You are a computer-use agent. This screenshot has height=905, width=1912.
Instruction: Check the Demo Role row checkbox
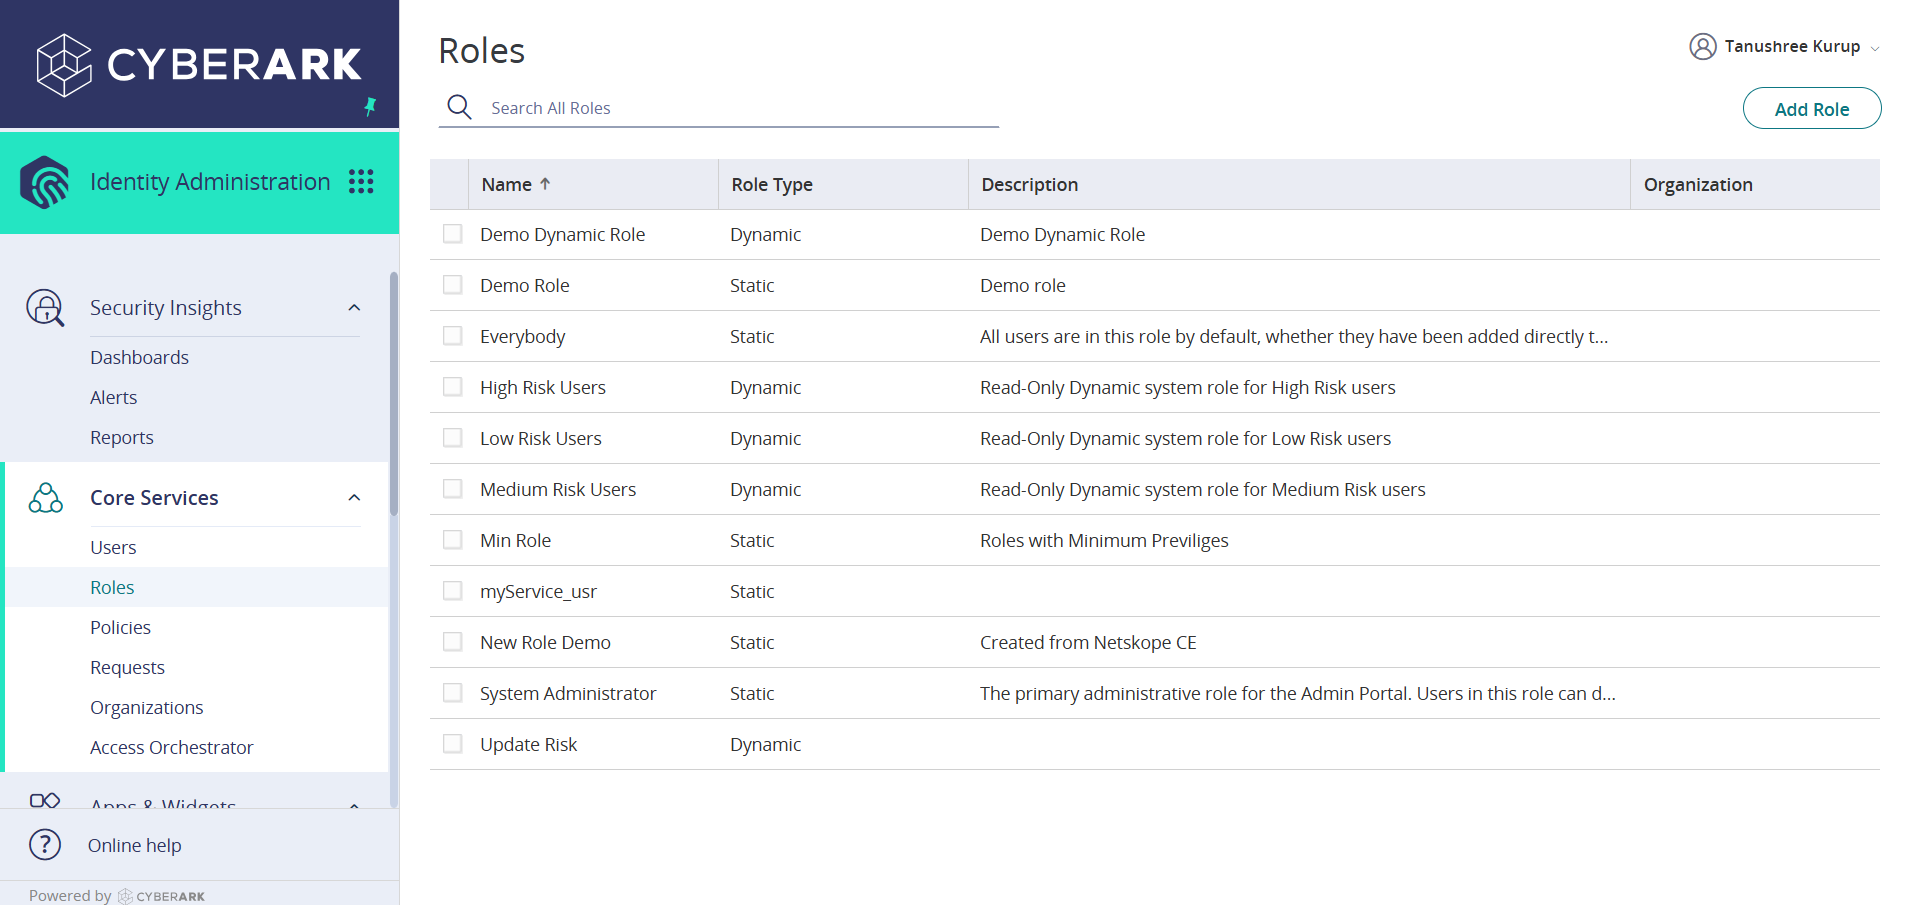coord(453,285)
